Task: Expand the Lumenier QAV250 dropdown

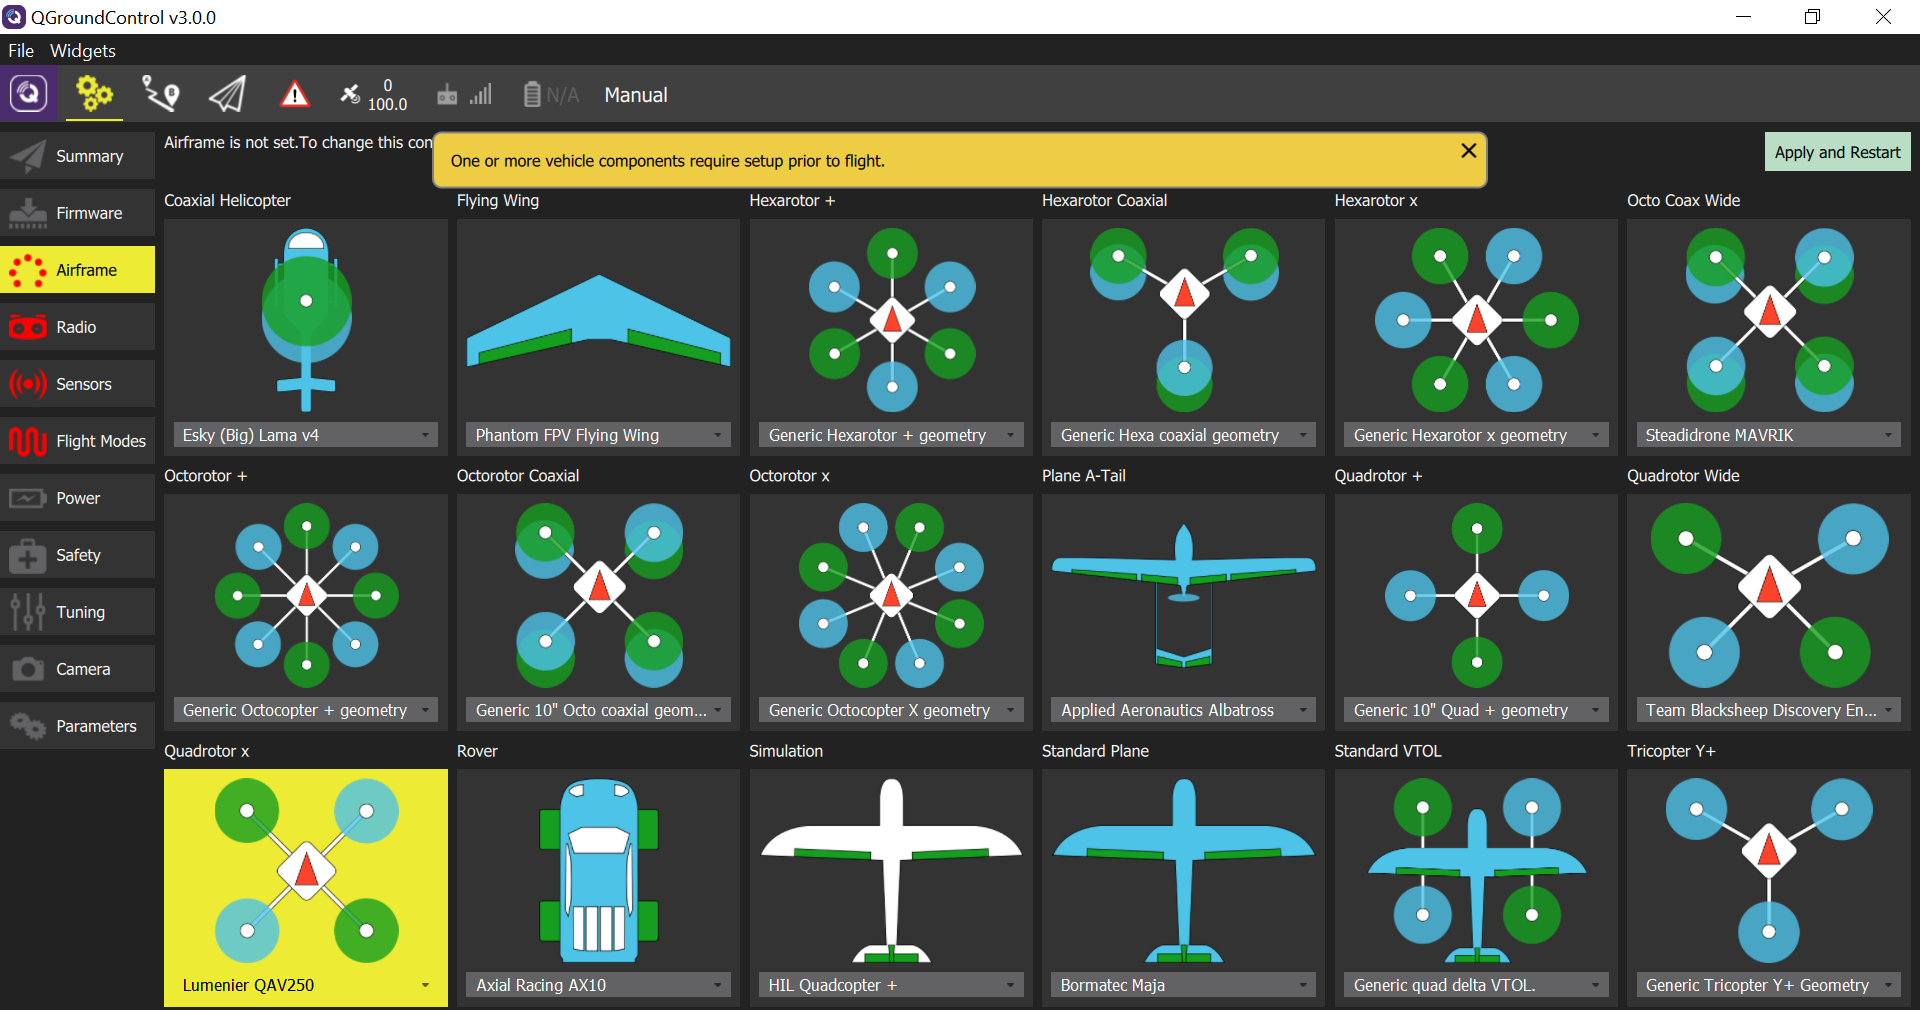Action: (x=305, y=985)
